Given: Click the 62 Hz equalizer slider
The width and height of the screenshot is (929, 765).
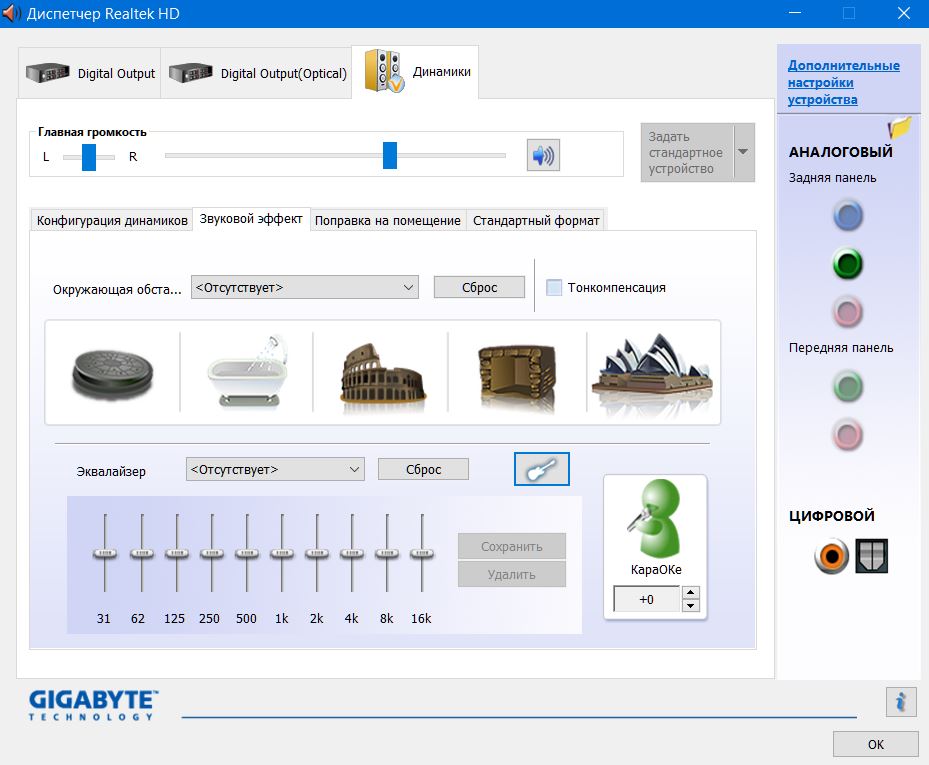Looking at the screenshot, I should (142, 553).
